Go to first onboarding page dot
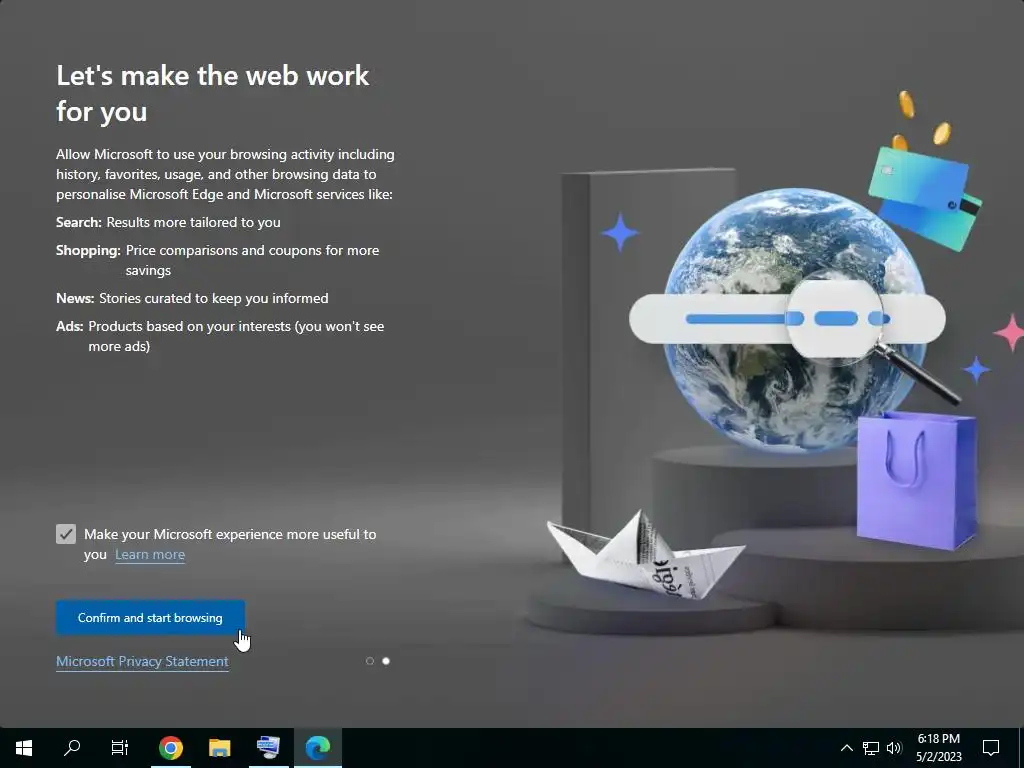 pyautogui.click(x=370, y=661)
